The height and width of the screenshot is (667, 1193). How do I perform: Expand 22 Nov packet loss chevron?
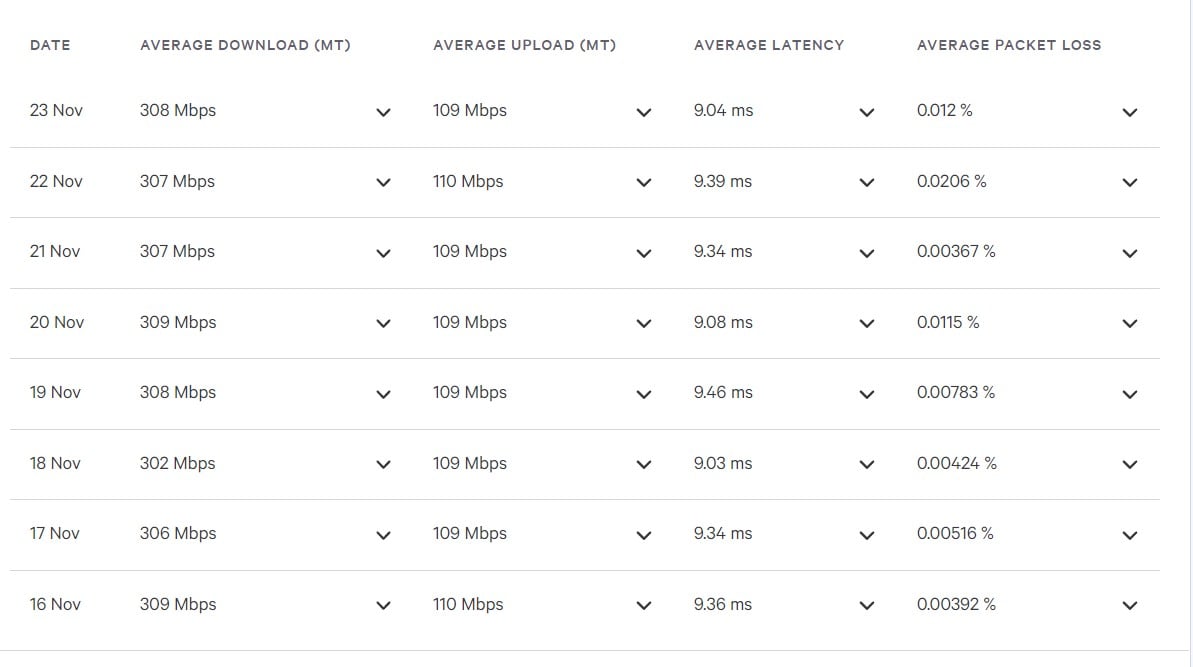pyautogui.click(x=1130, y=183)
